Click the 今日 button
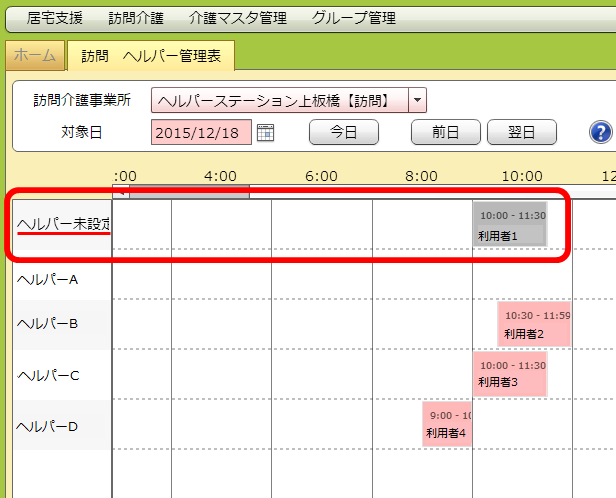The image size is (616, 498). click(343, 132)
